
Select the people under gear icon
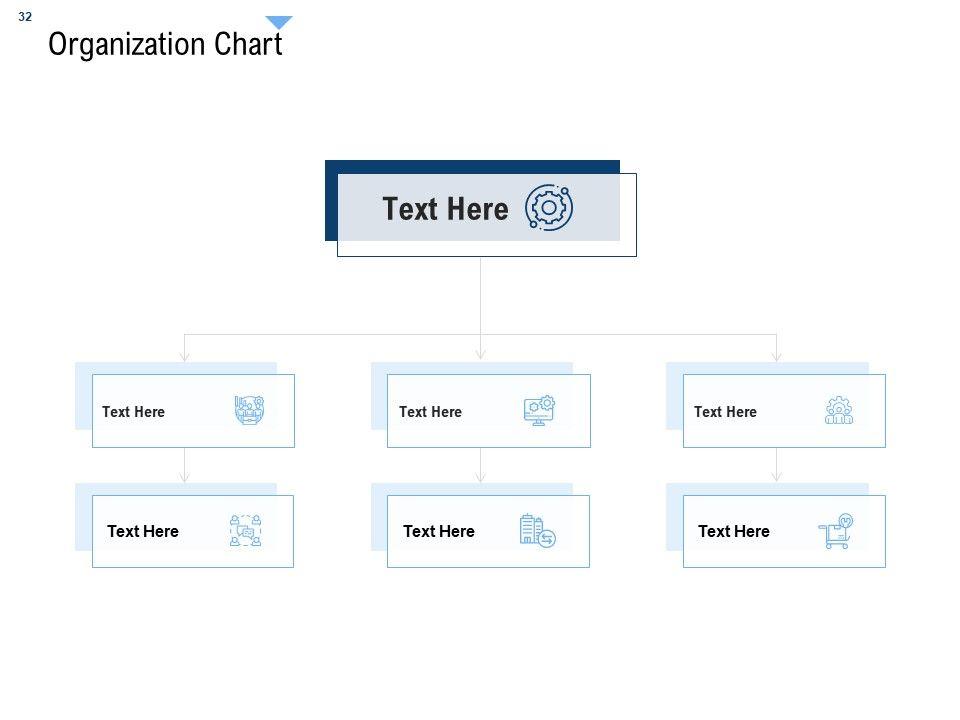[x=839, y=411]
